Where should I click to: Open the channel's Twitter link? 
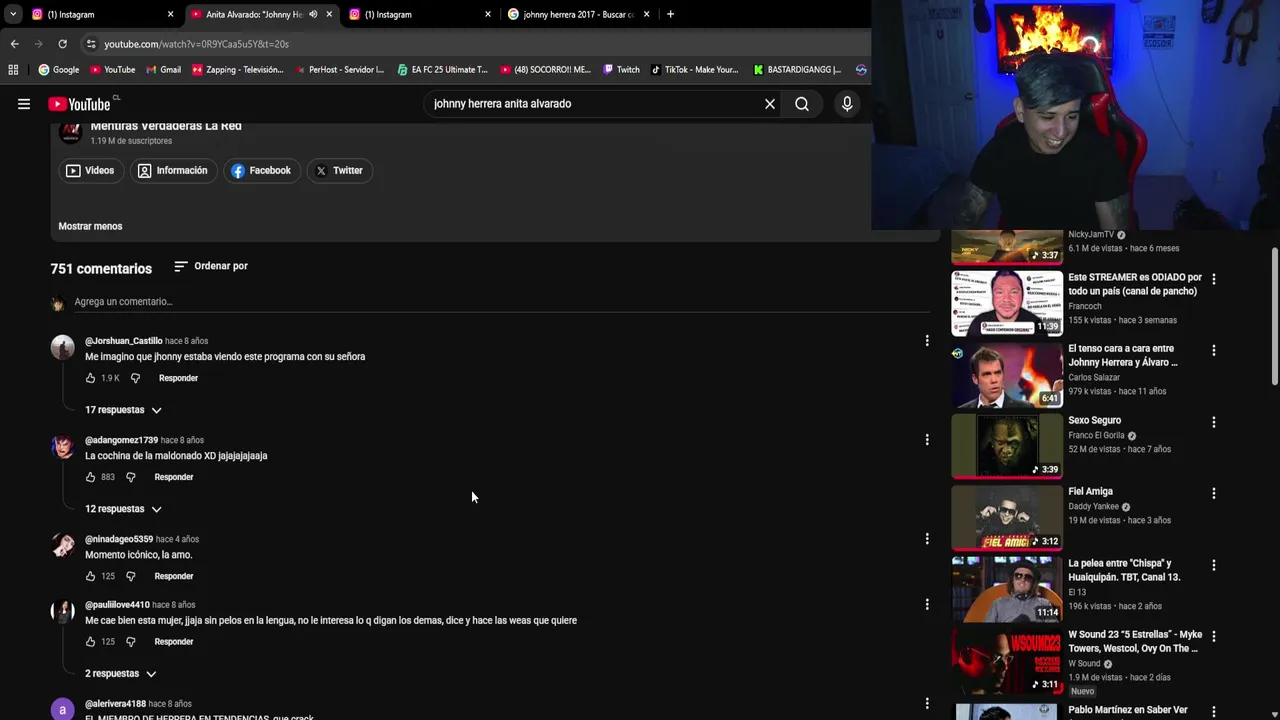tap(340, 171)
